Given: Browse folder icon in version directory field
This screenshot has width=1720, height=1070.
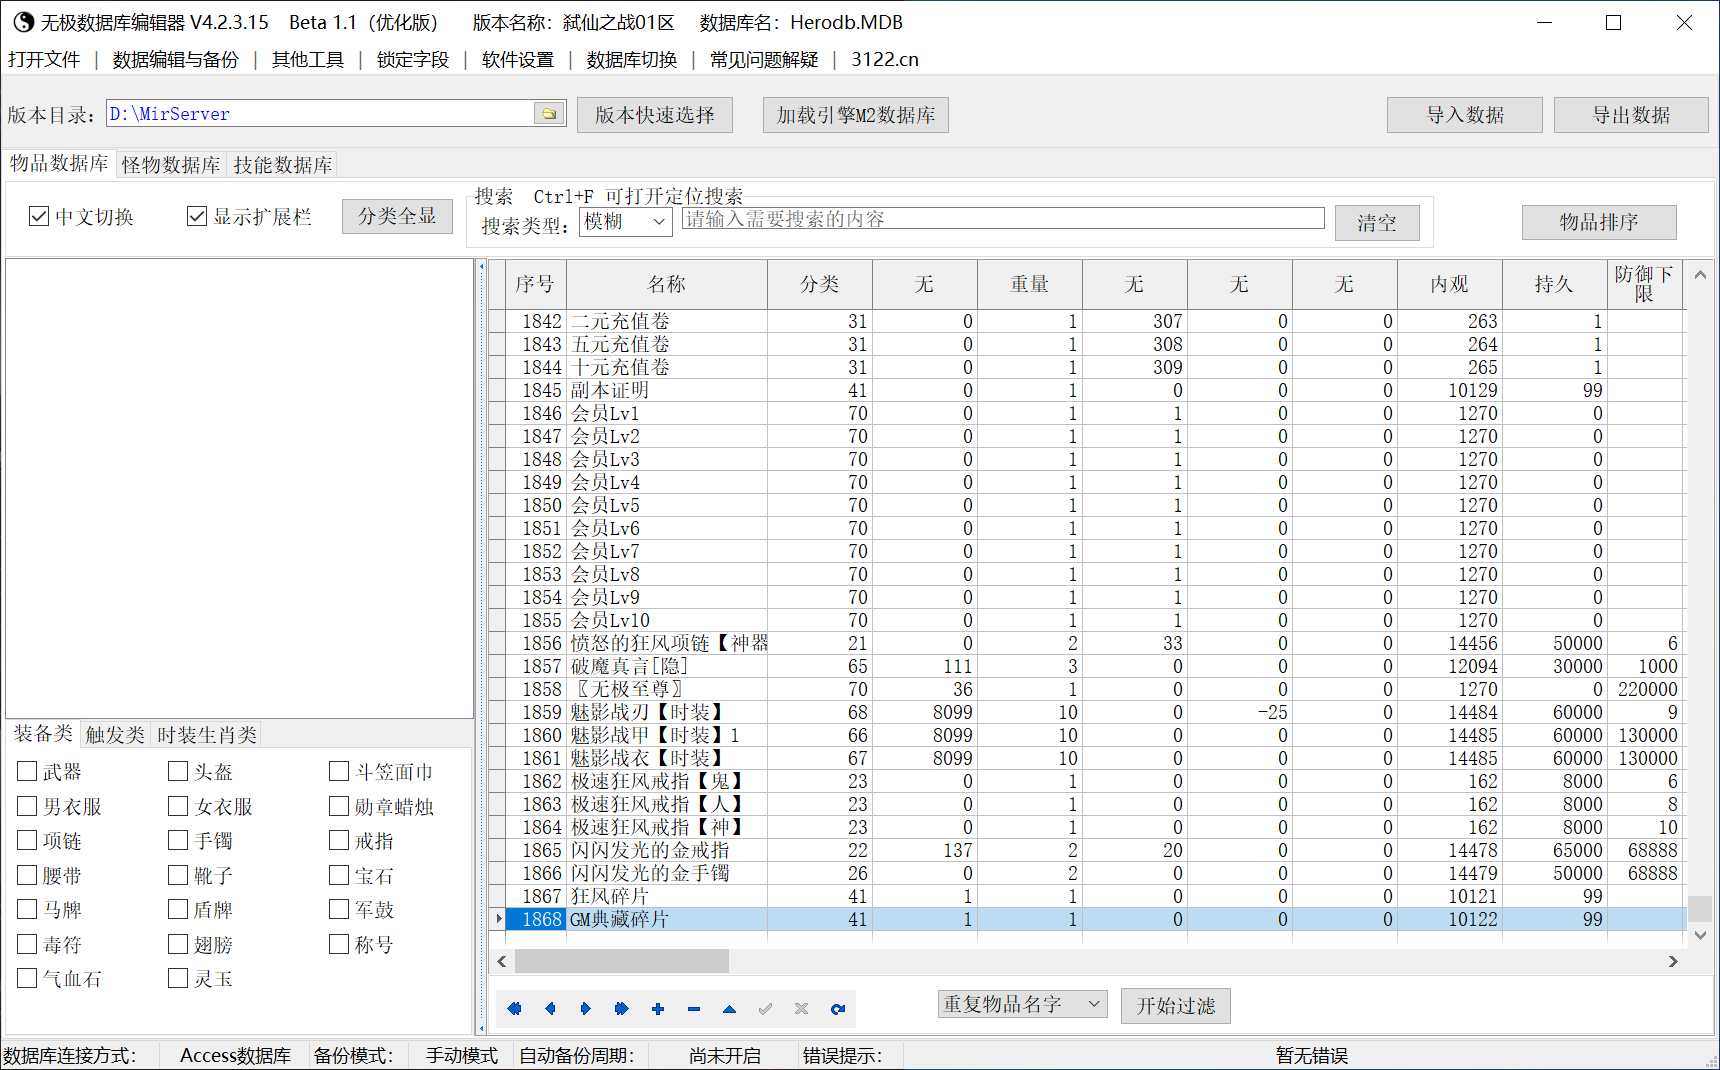Looking at the screenshot, I should [549, 113].
